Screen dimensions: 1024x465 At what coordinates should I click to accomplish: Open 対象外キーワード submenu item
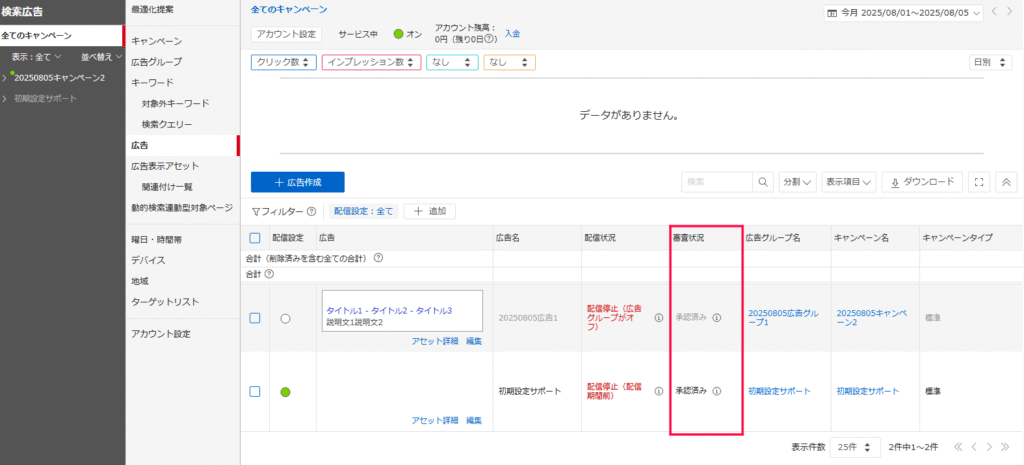175,104
